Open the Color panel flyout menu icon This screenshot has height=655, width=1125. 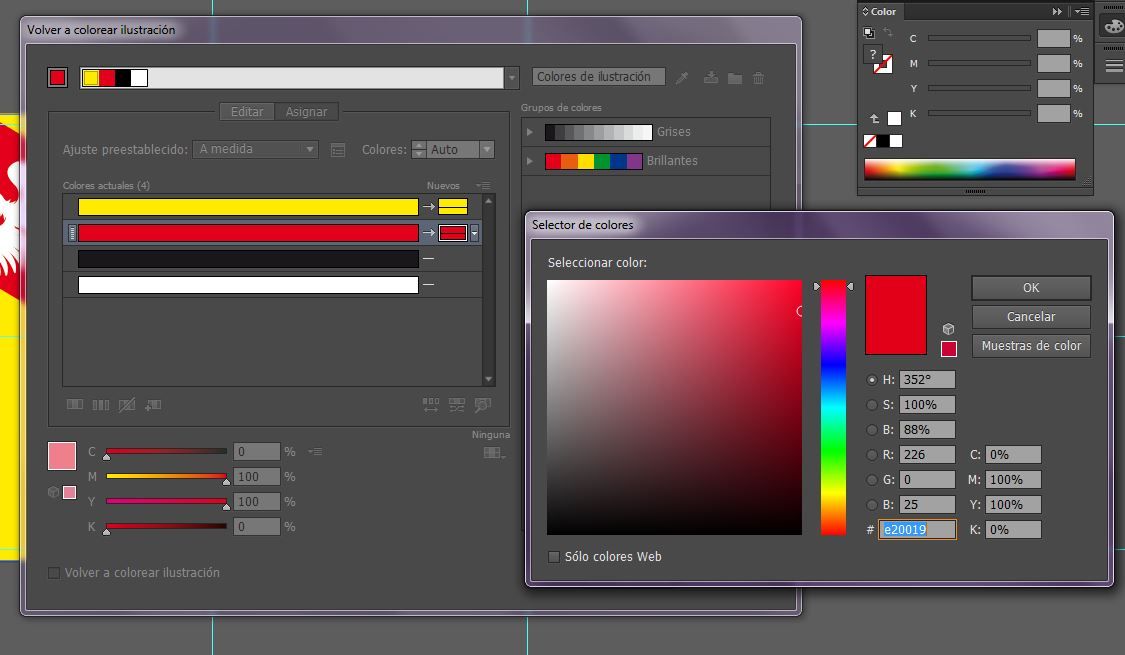(1083, 11)
